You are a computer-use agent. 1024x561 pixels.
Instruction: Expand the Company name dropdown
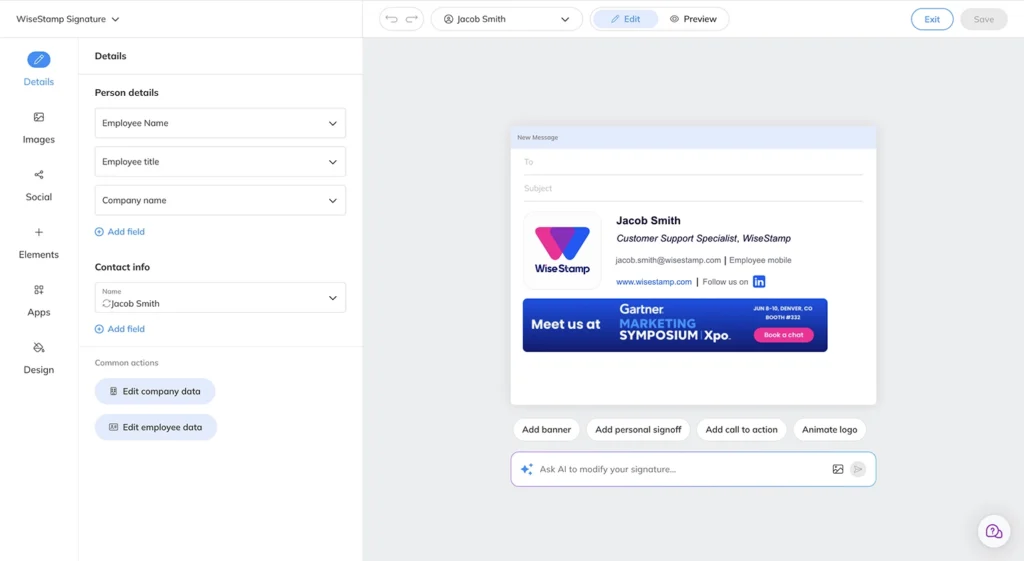coord(220,200)
